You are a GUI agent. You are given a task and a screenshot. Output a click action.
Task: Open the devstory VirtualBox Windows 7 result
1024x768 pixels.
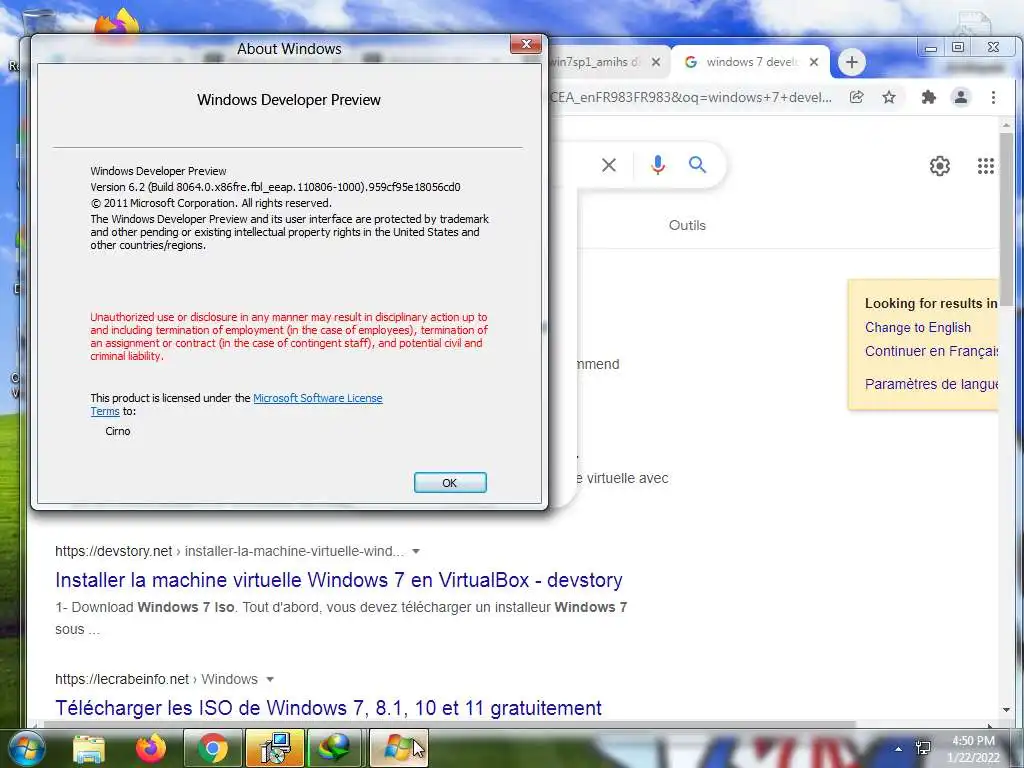point(338,580)
